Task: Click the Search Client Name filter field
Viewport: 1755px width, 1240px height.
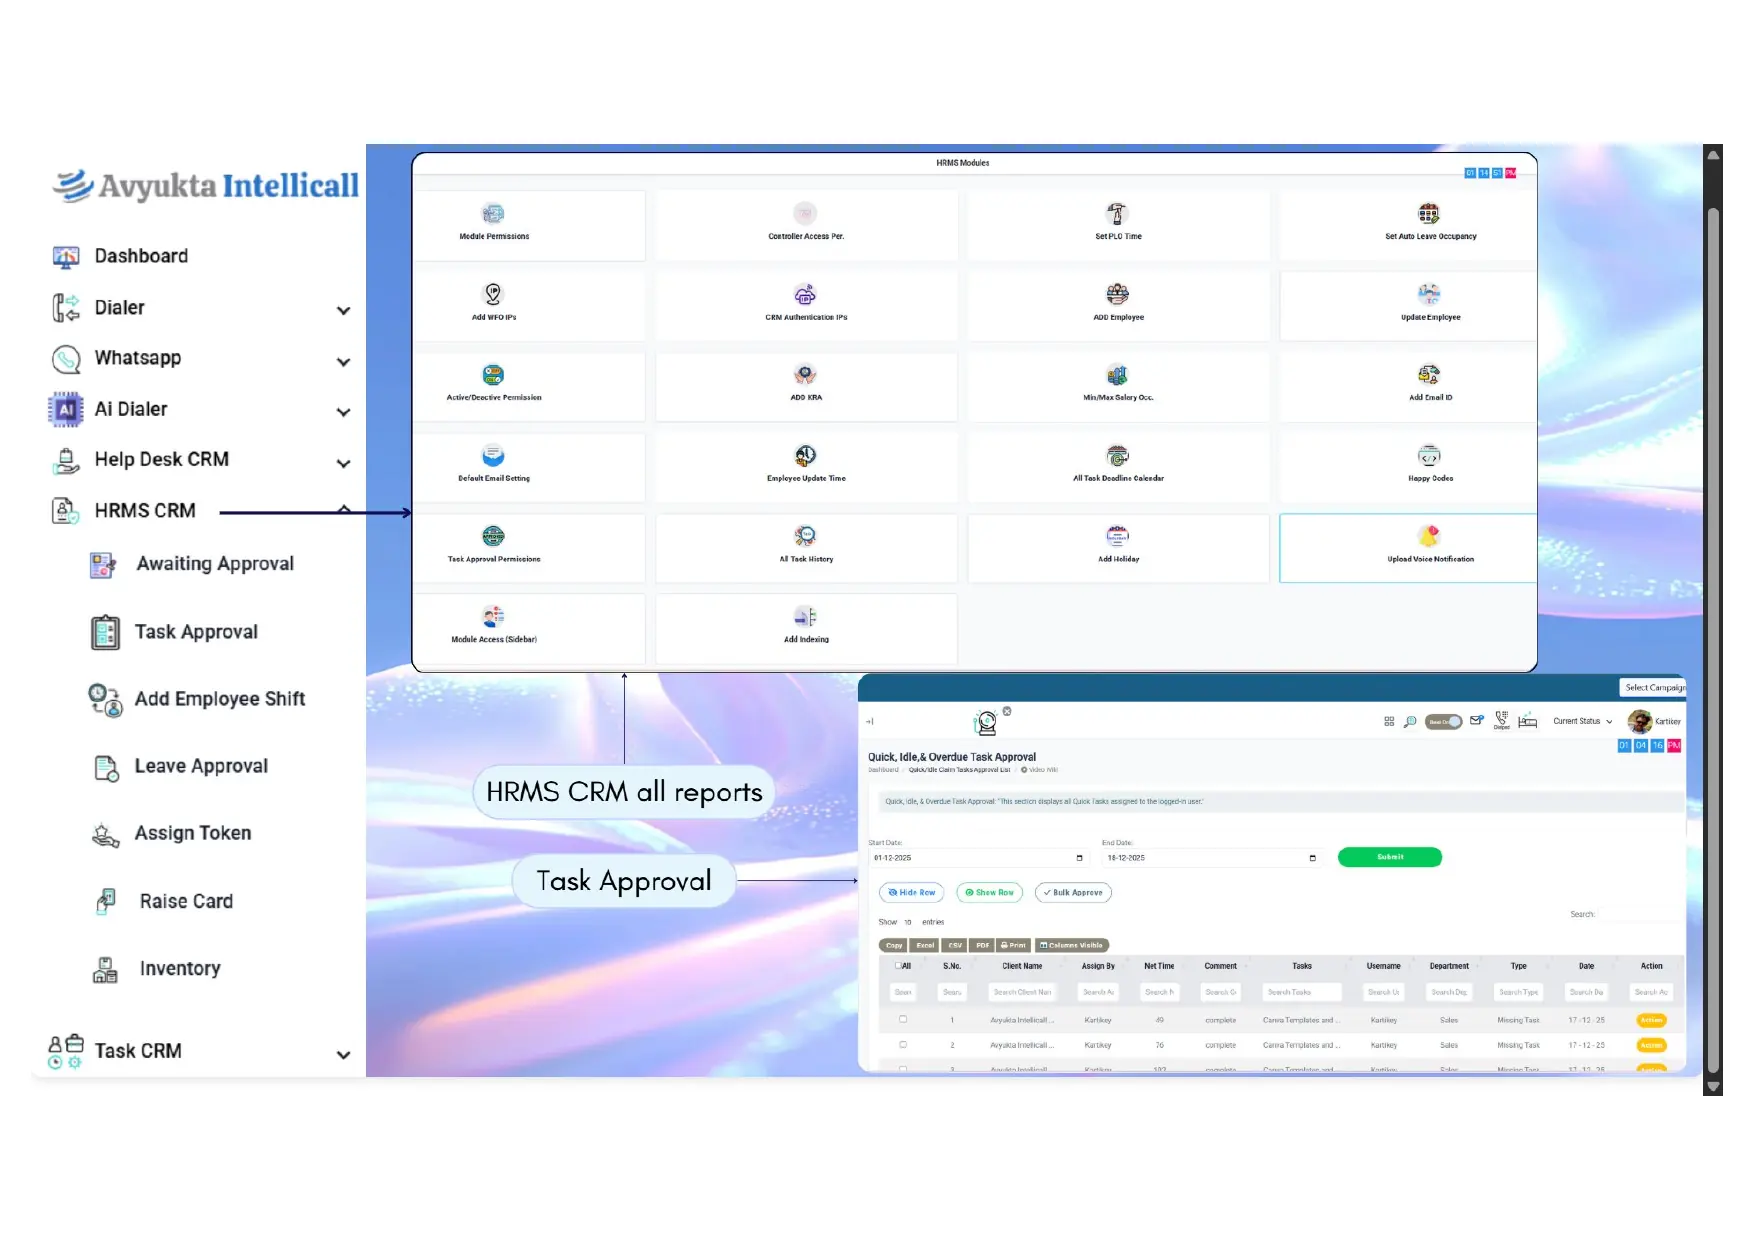Action: (1022, 992)
